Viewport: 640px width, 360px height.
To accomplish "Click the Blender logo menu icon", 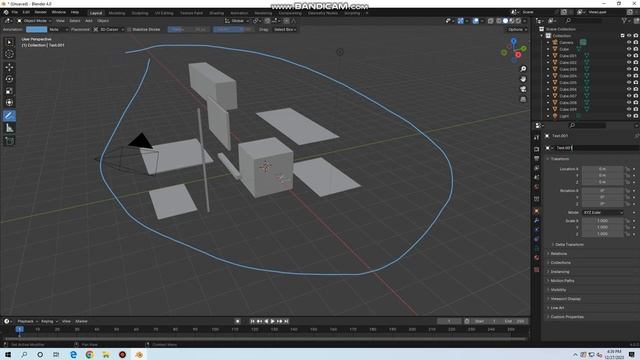I will (x=6, y=12).
